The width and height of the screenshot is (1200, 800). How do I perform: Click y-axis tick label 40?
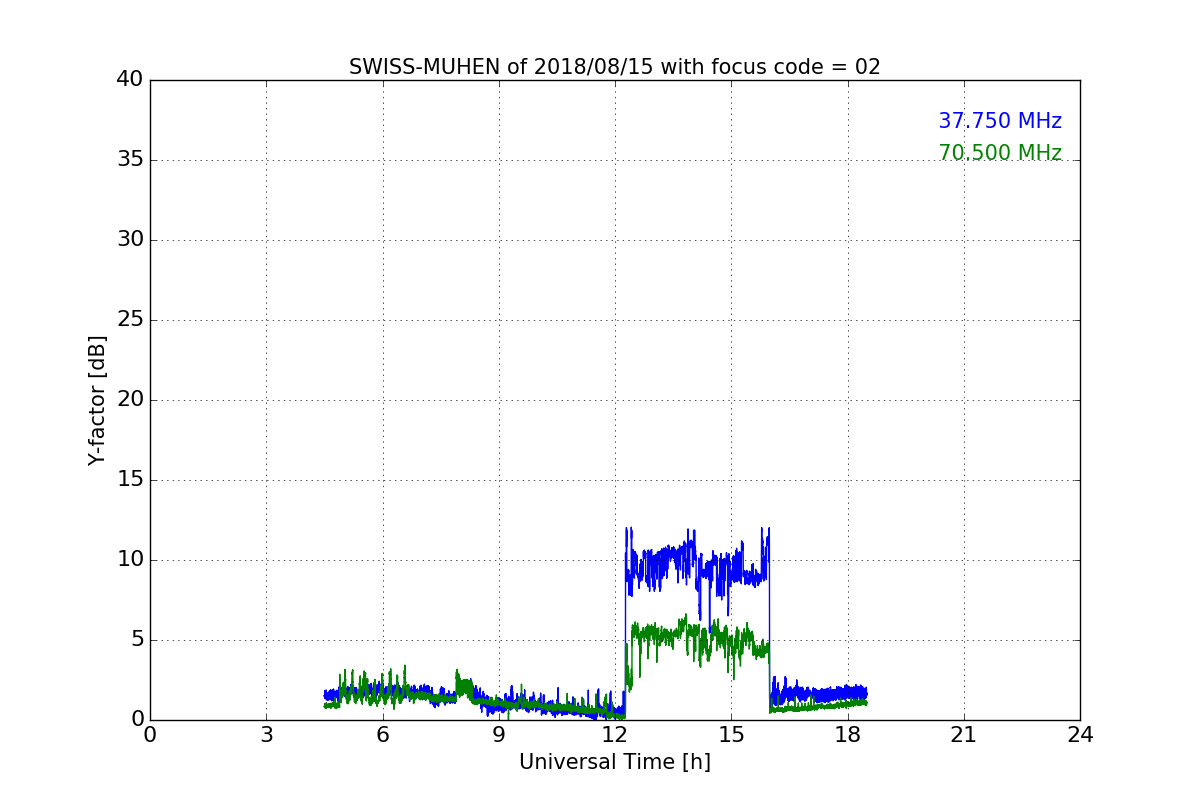pos(130,80)
